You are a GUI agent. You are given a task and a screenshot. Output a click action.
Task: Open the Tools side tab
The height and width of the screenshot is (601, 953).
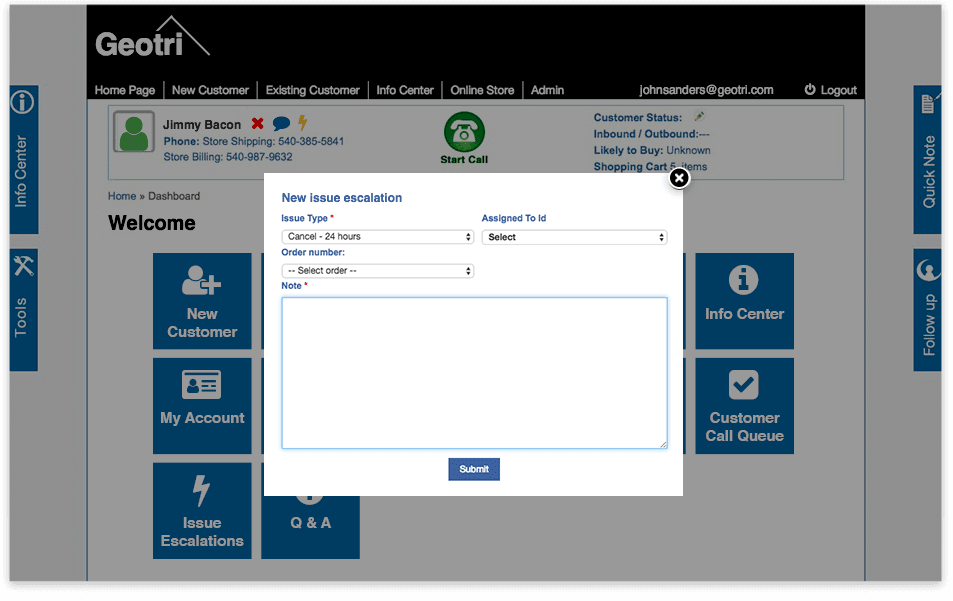[24, 309]
